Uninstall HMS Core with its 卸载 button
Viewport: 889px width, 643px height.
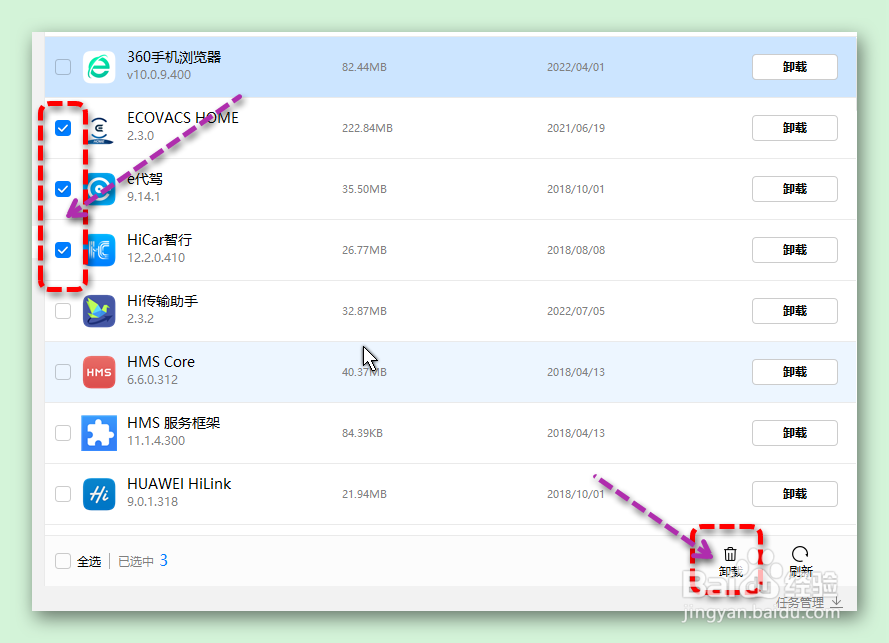(x=794, y=372)
